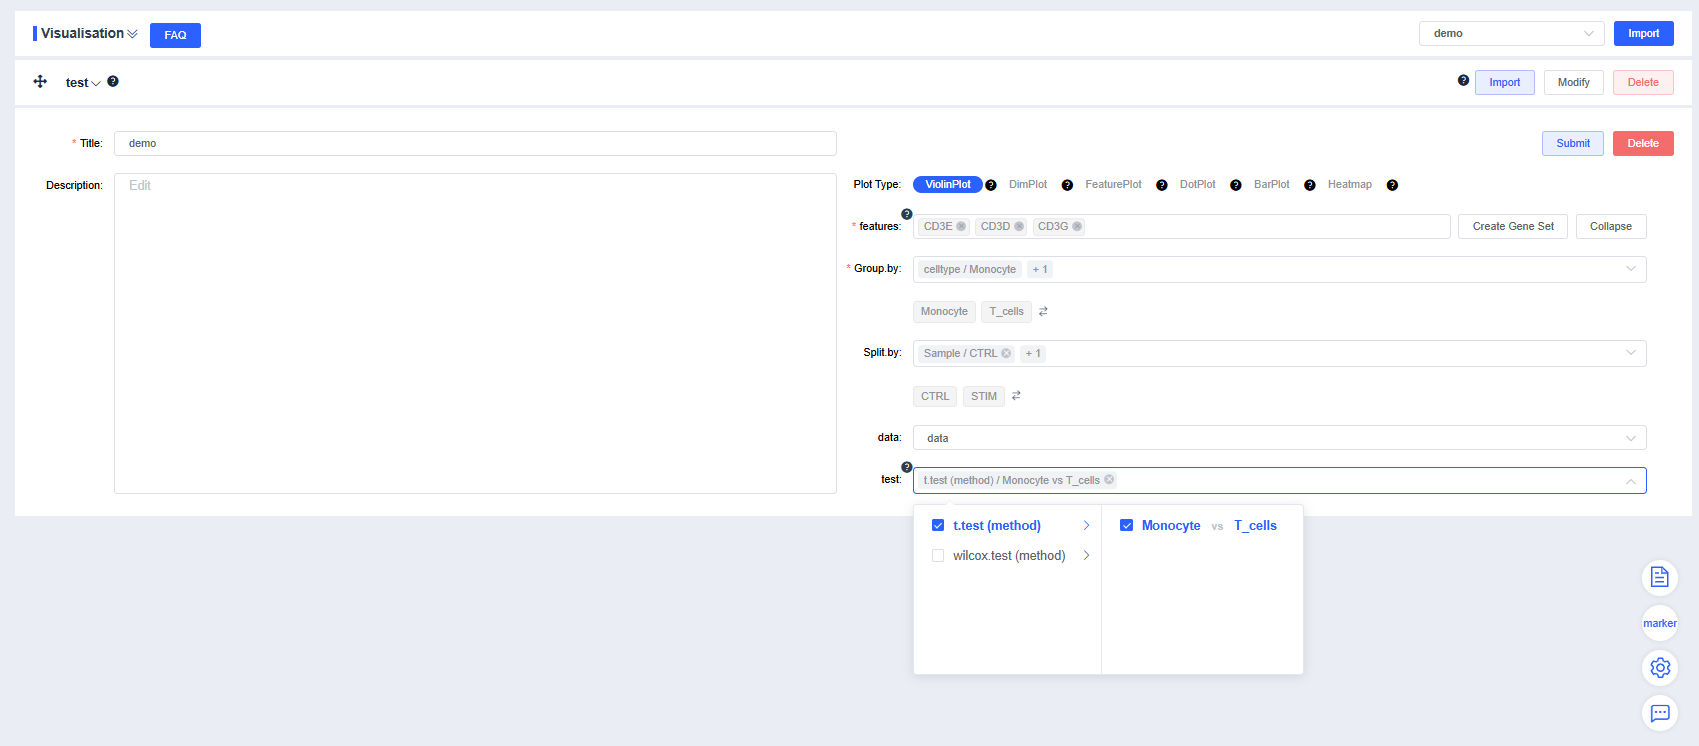
Task: Click the Create Gene Set button
Action: click(1512, 227)
